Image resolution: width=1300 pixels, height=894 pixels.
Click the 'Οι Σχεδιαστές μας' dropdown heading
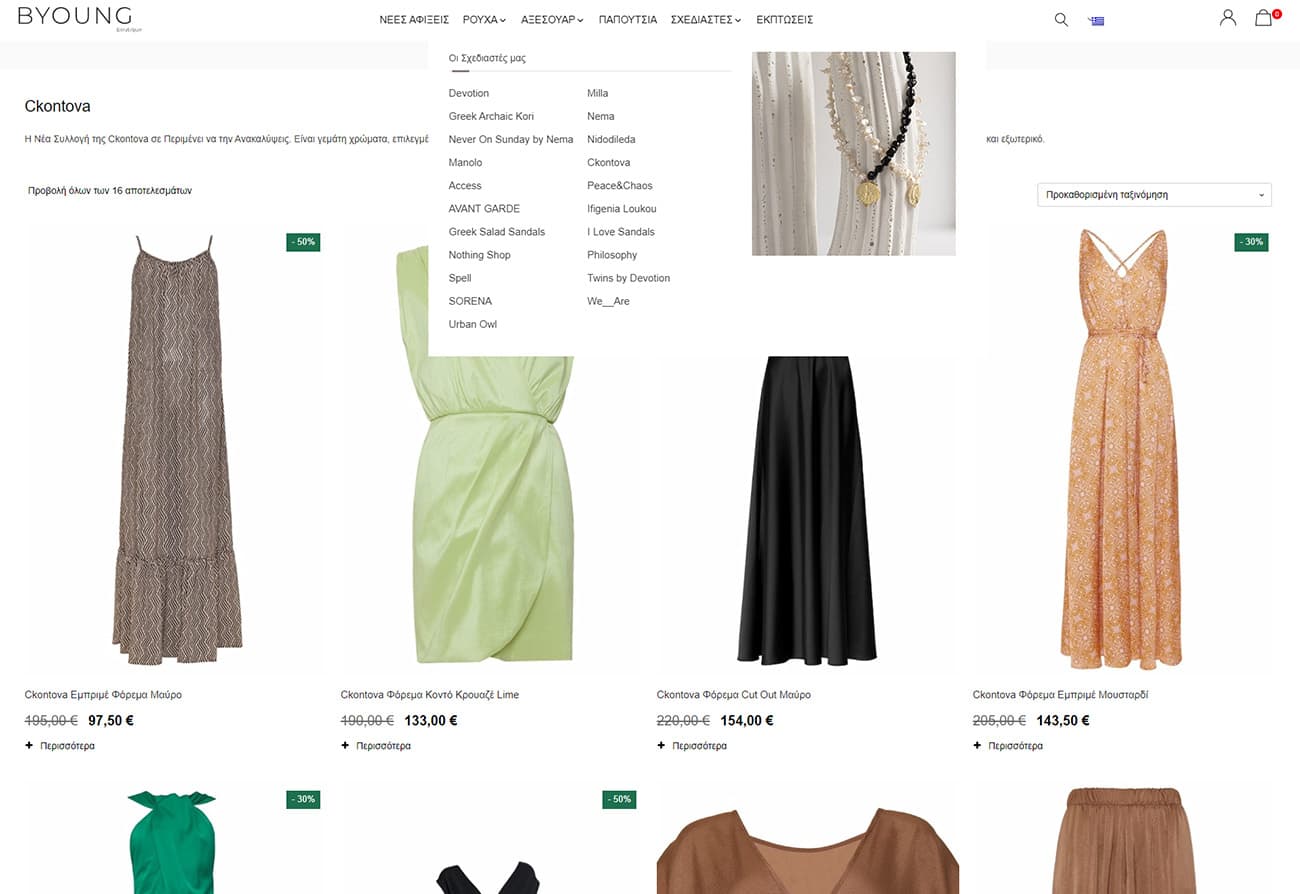coord(487,58)
